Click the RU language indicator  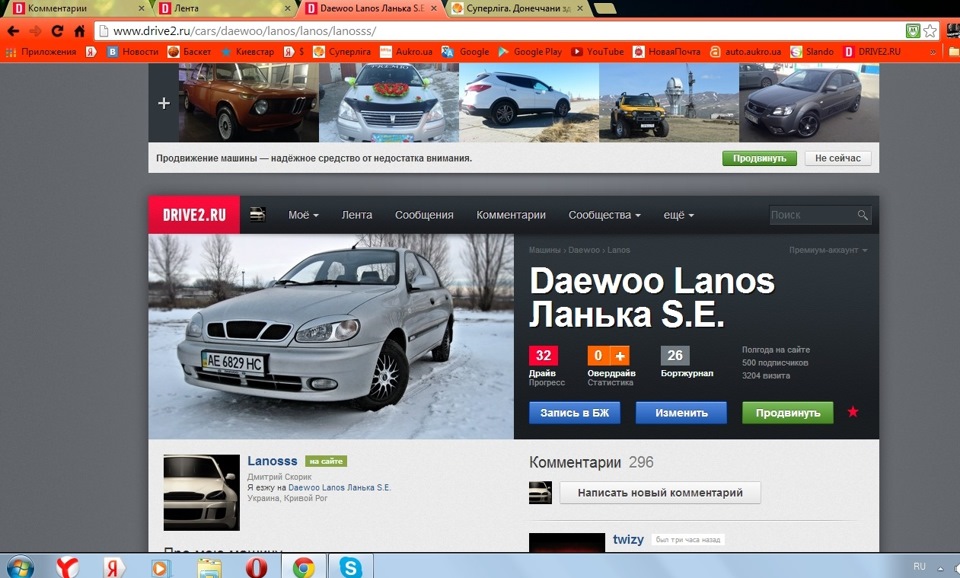919,566
